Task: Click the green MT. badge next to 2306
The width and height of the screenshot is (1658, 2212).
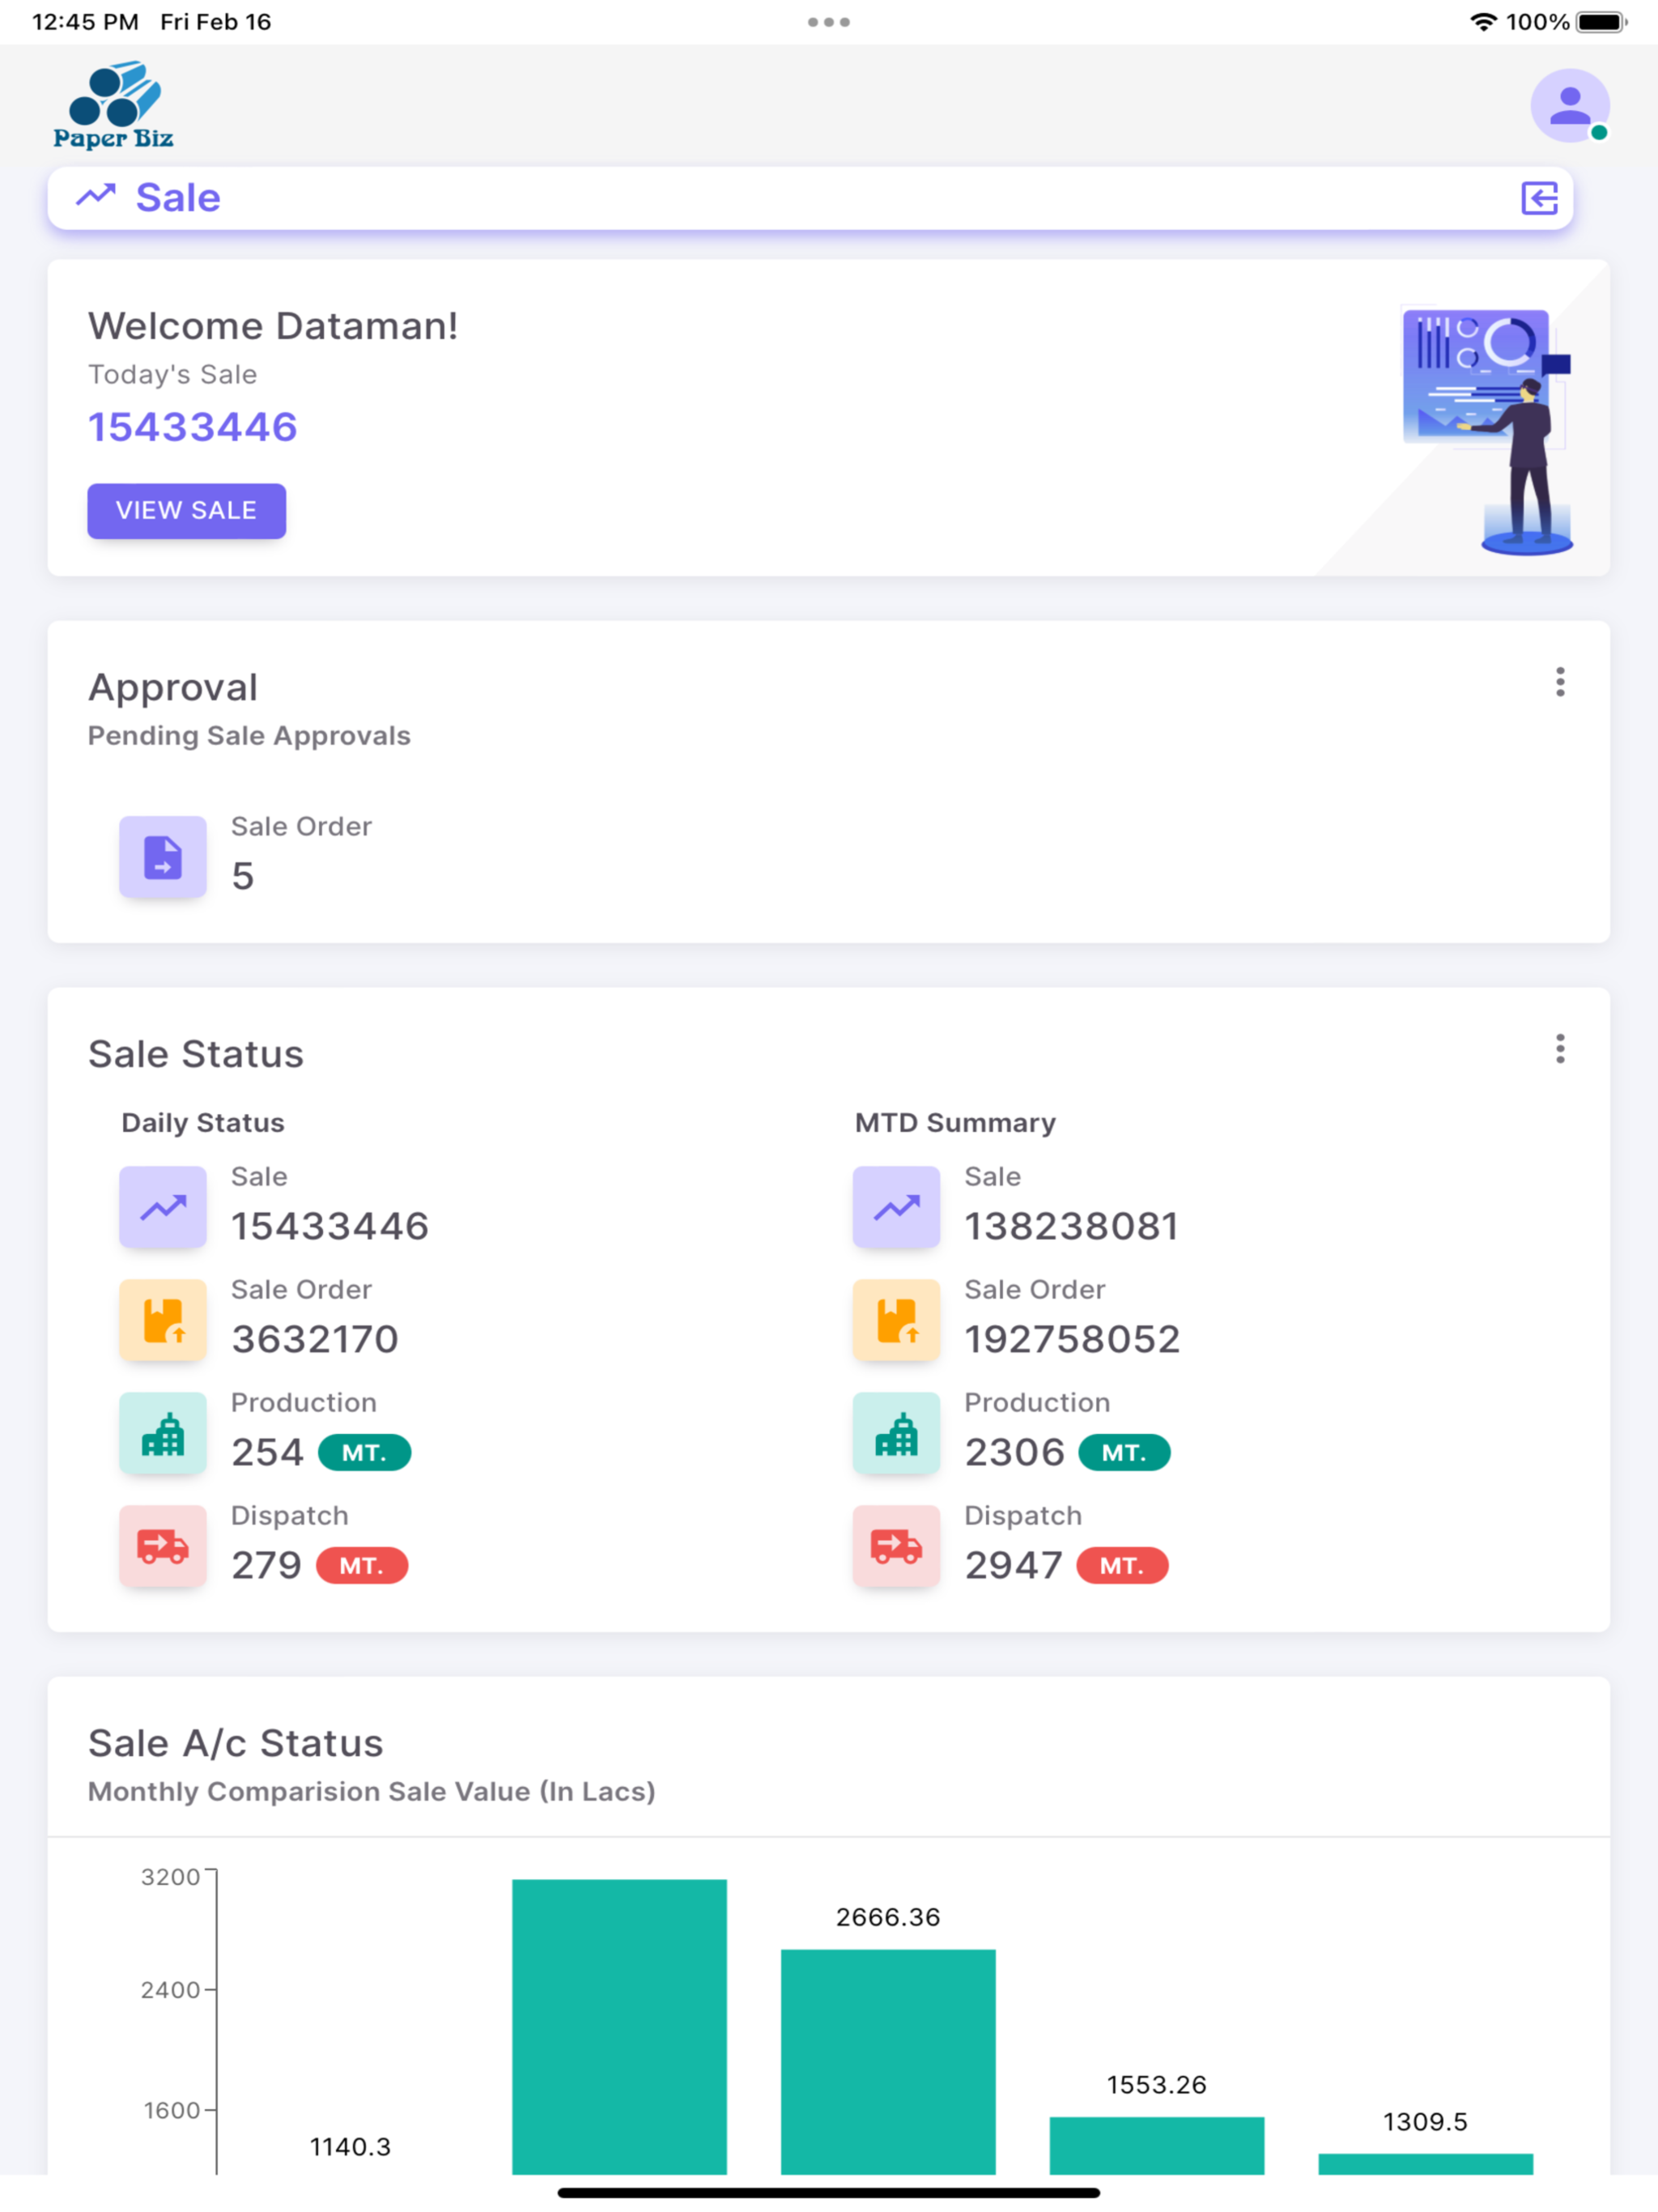Action: pyautogui.click(x=1124, y=1452)
